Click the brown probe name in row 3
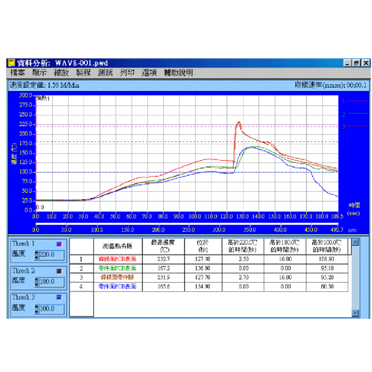The image size is (372, 372). 117,277
